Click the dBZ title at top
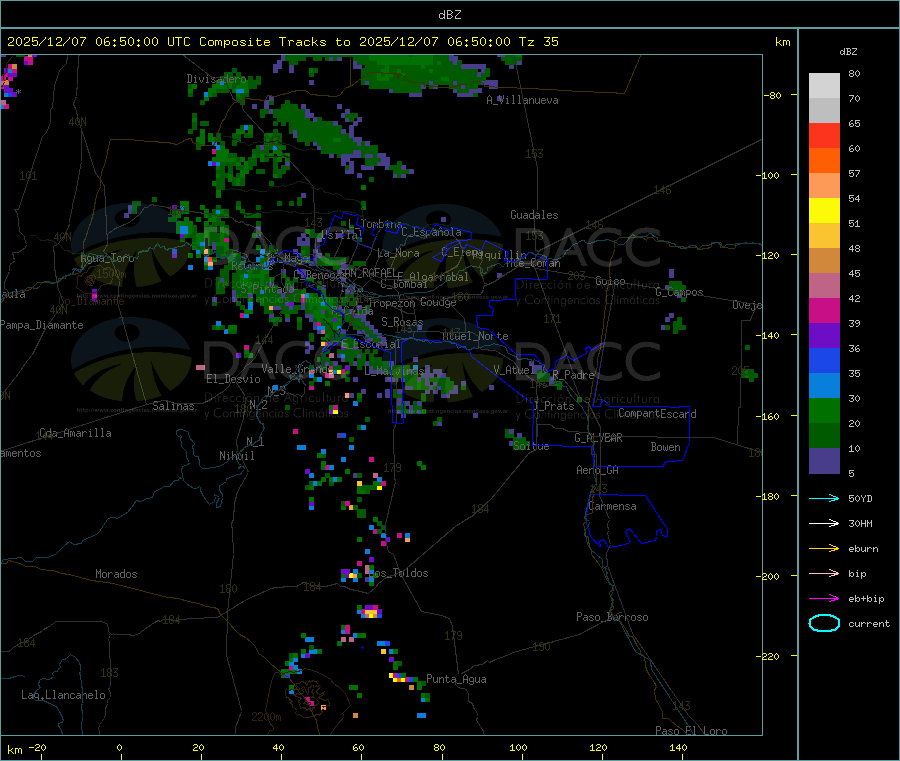Viewport: 900px width, 761px height. [449, 15]
